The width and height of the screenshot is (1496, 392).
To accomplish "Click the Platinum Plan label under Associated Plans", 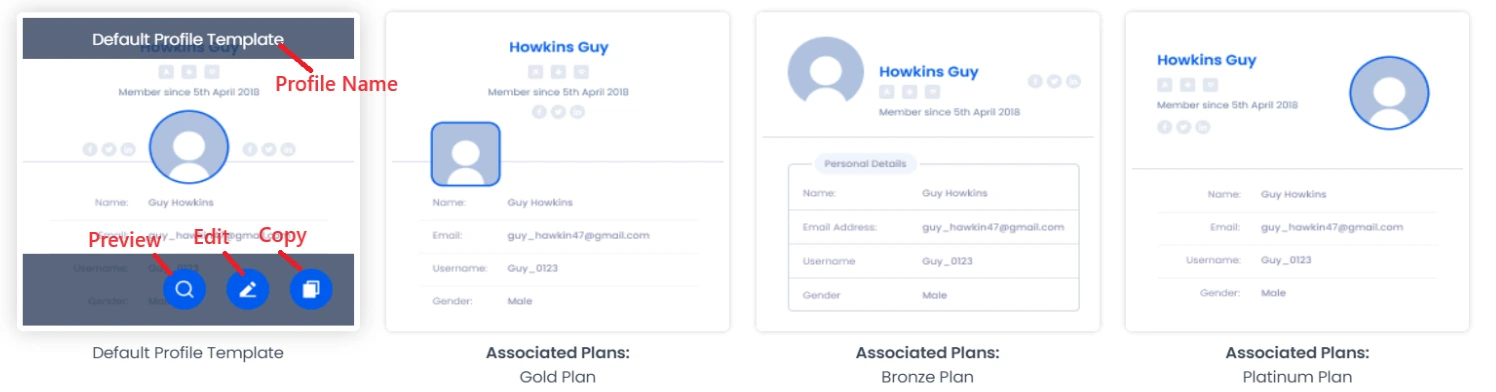I will pos(1297,377).
